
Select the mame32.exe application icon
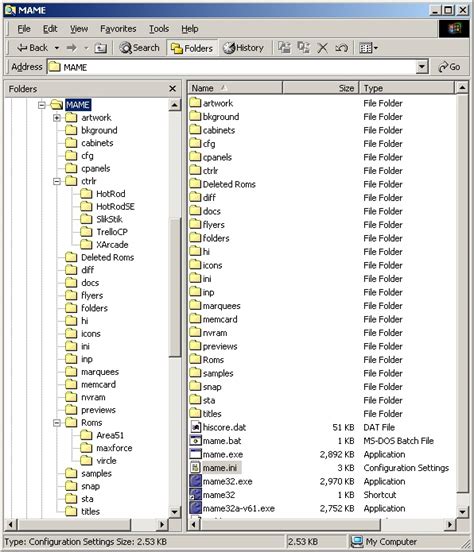click(195, 481)
